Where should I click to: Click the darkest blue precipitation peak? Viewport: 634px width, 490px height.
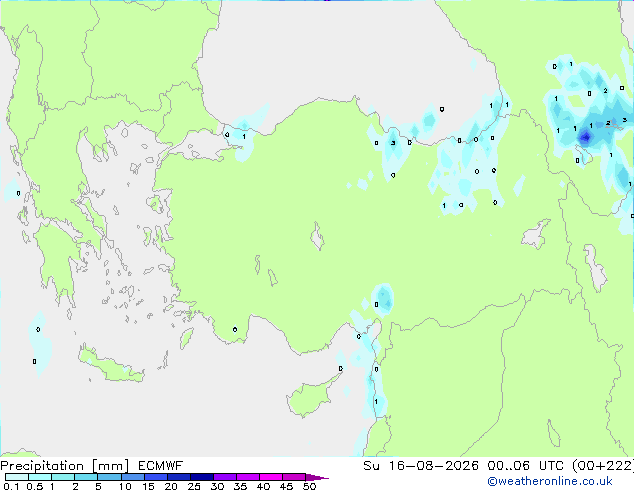[585, 137]
